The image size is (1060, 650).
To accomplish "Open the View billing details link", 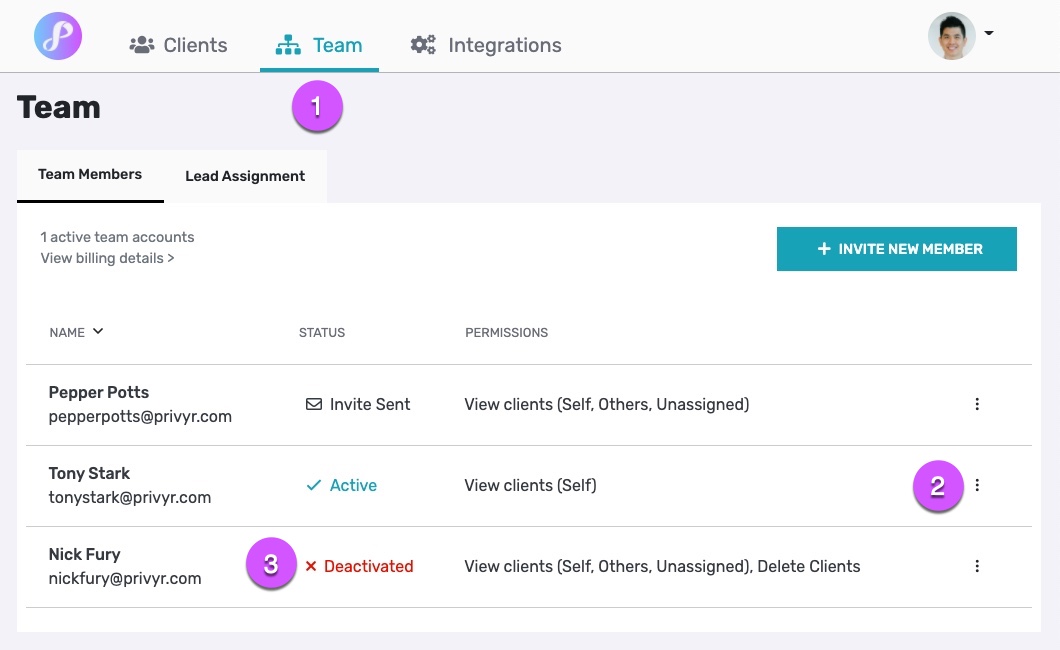I will 106,257.
